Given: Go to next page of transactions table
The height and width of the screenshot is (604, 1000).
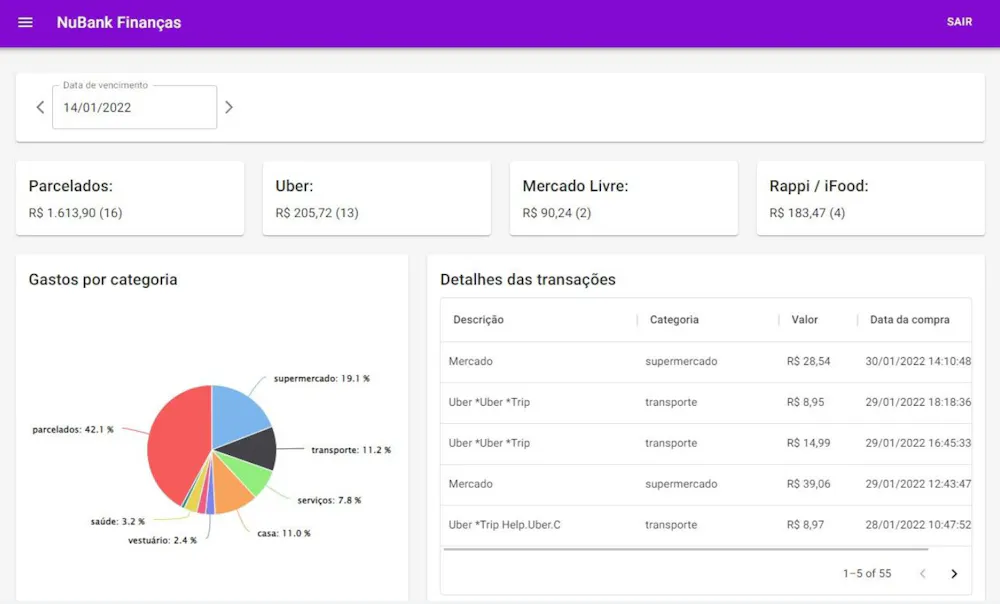Looking at the screenshot, I should pyautogui.click(x=954, y=573).
